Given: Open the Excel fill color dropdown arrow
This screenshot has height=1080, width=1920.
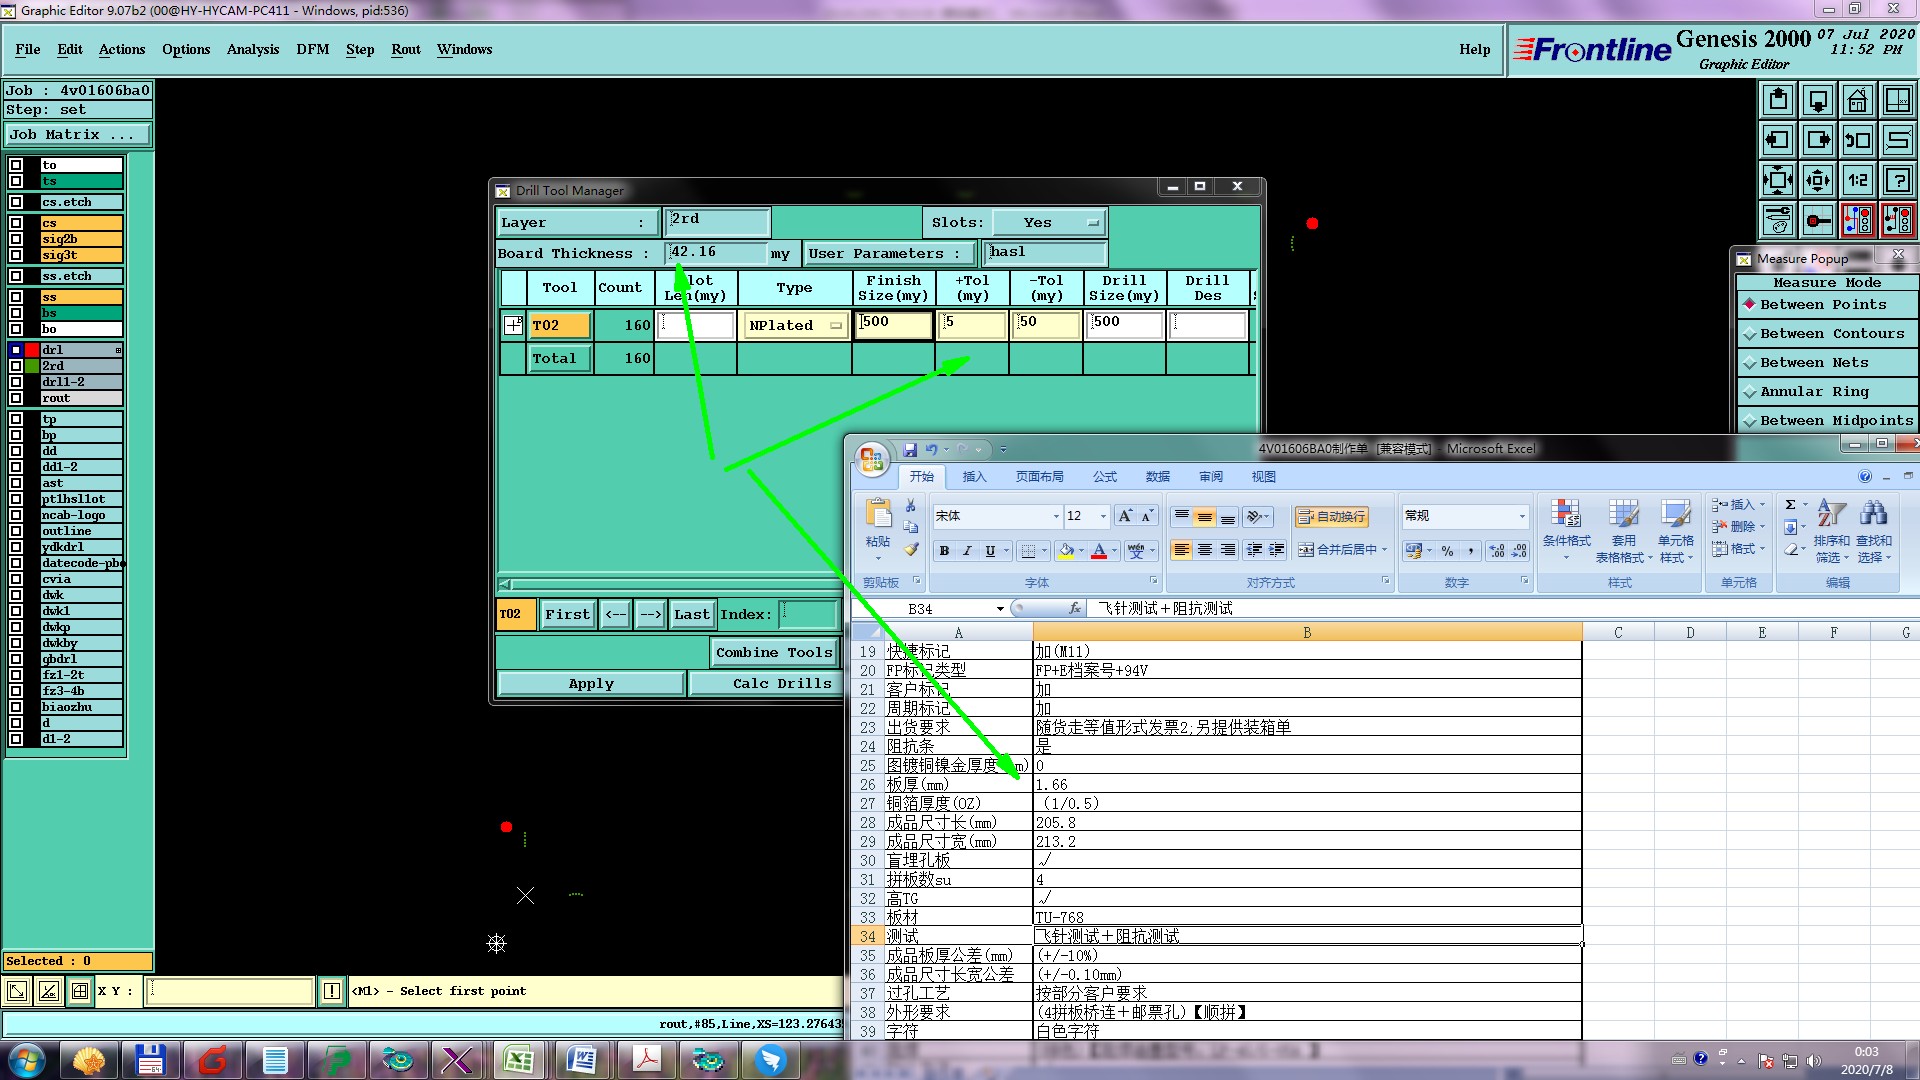Looking at the screenshot, I should pos(1081,550).
